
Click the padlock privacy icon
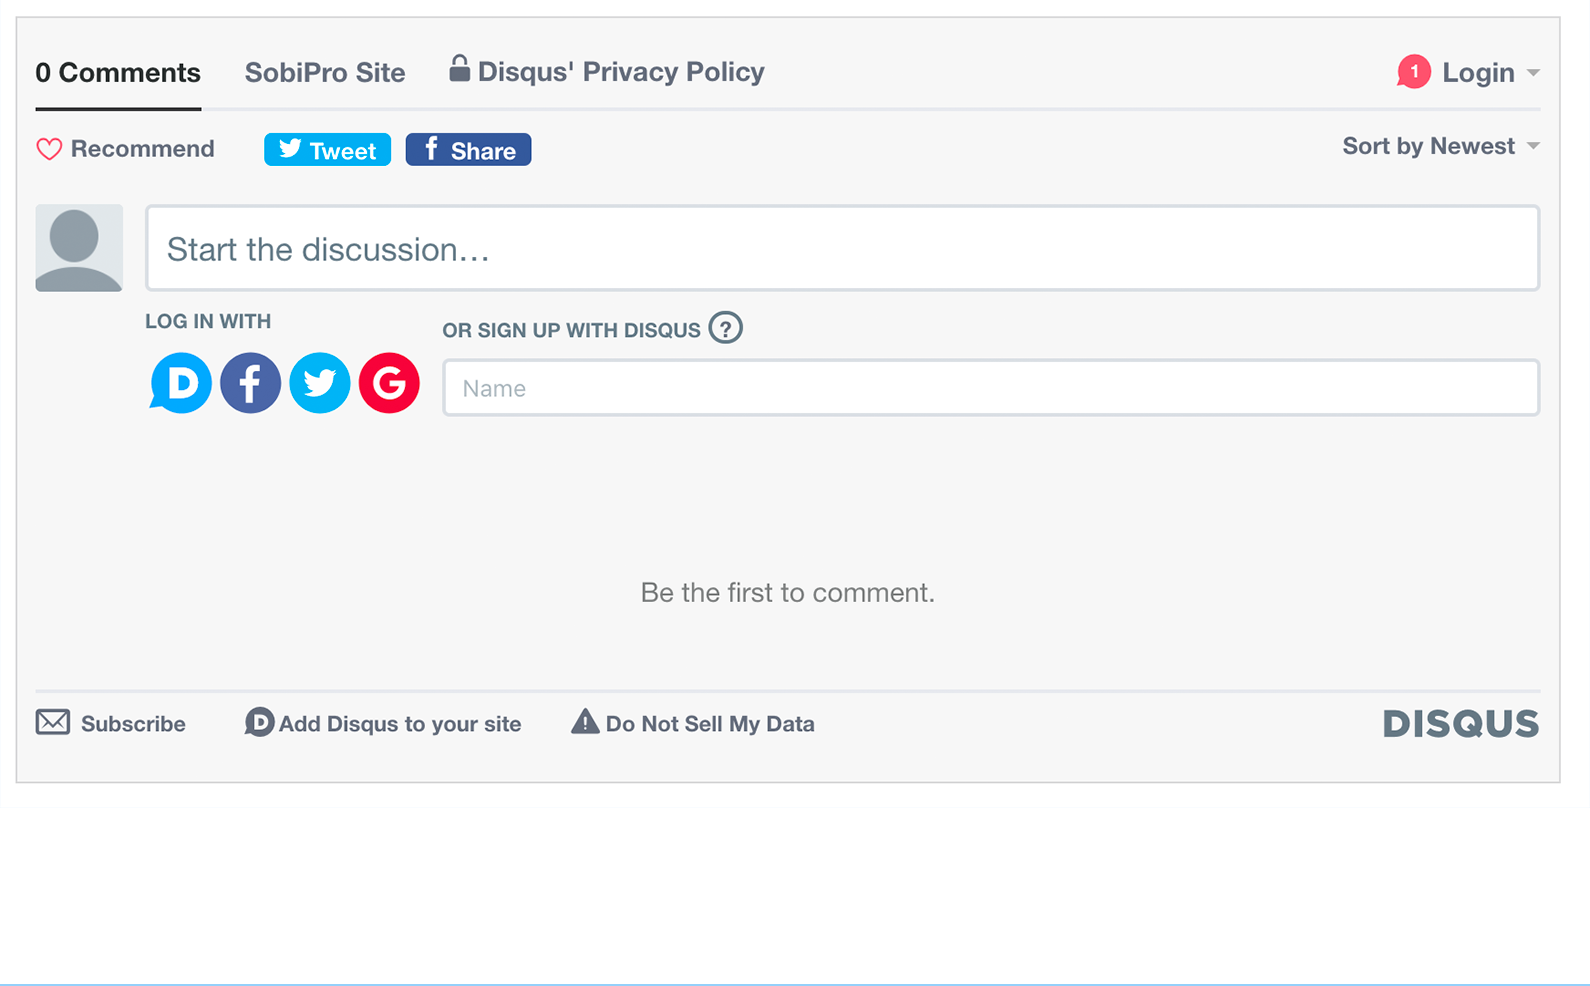click(x=459, y=68)
